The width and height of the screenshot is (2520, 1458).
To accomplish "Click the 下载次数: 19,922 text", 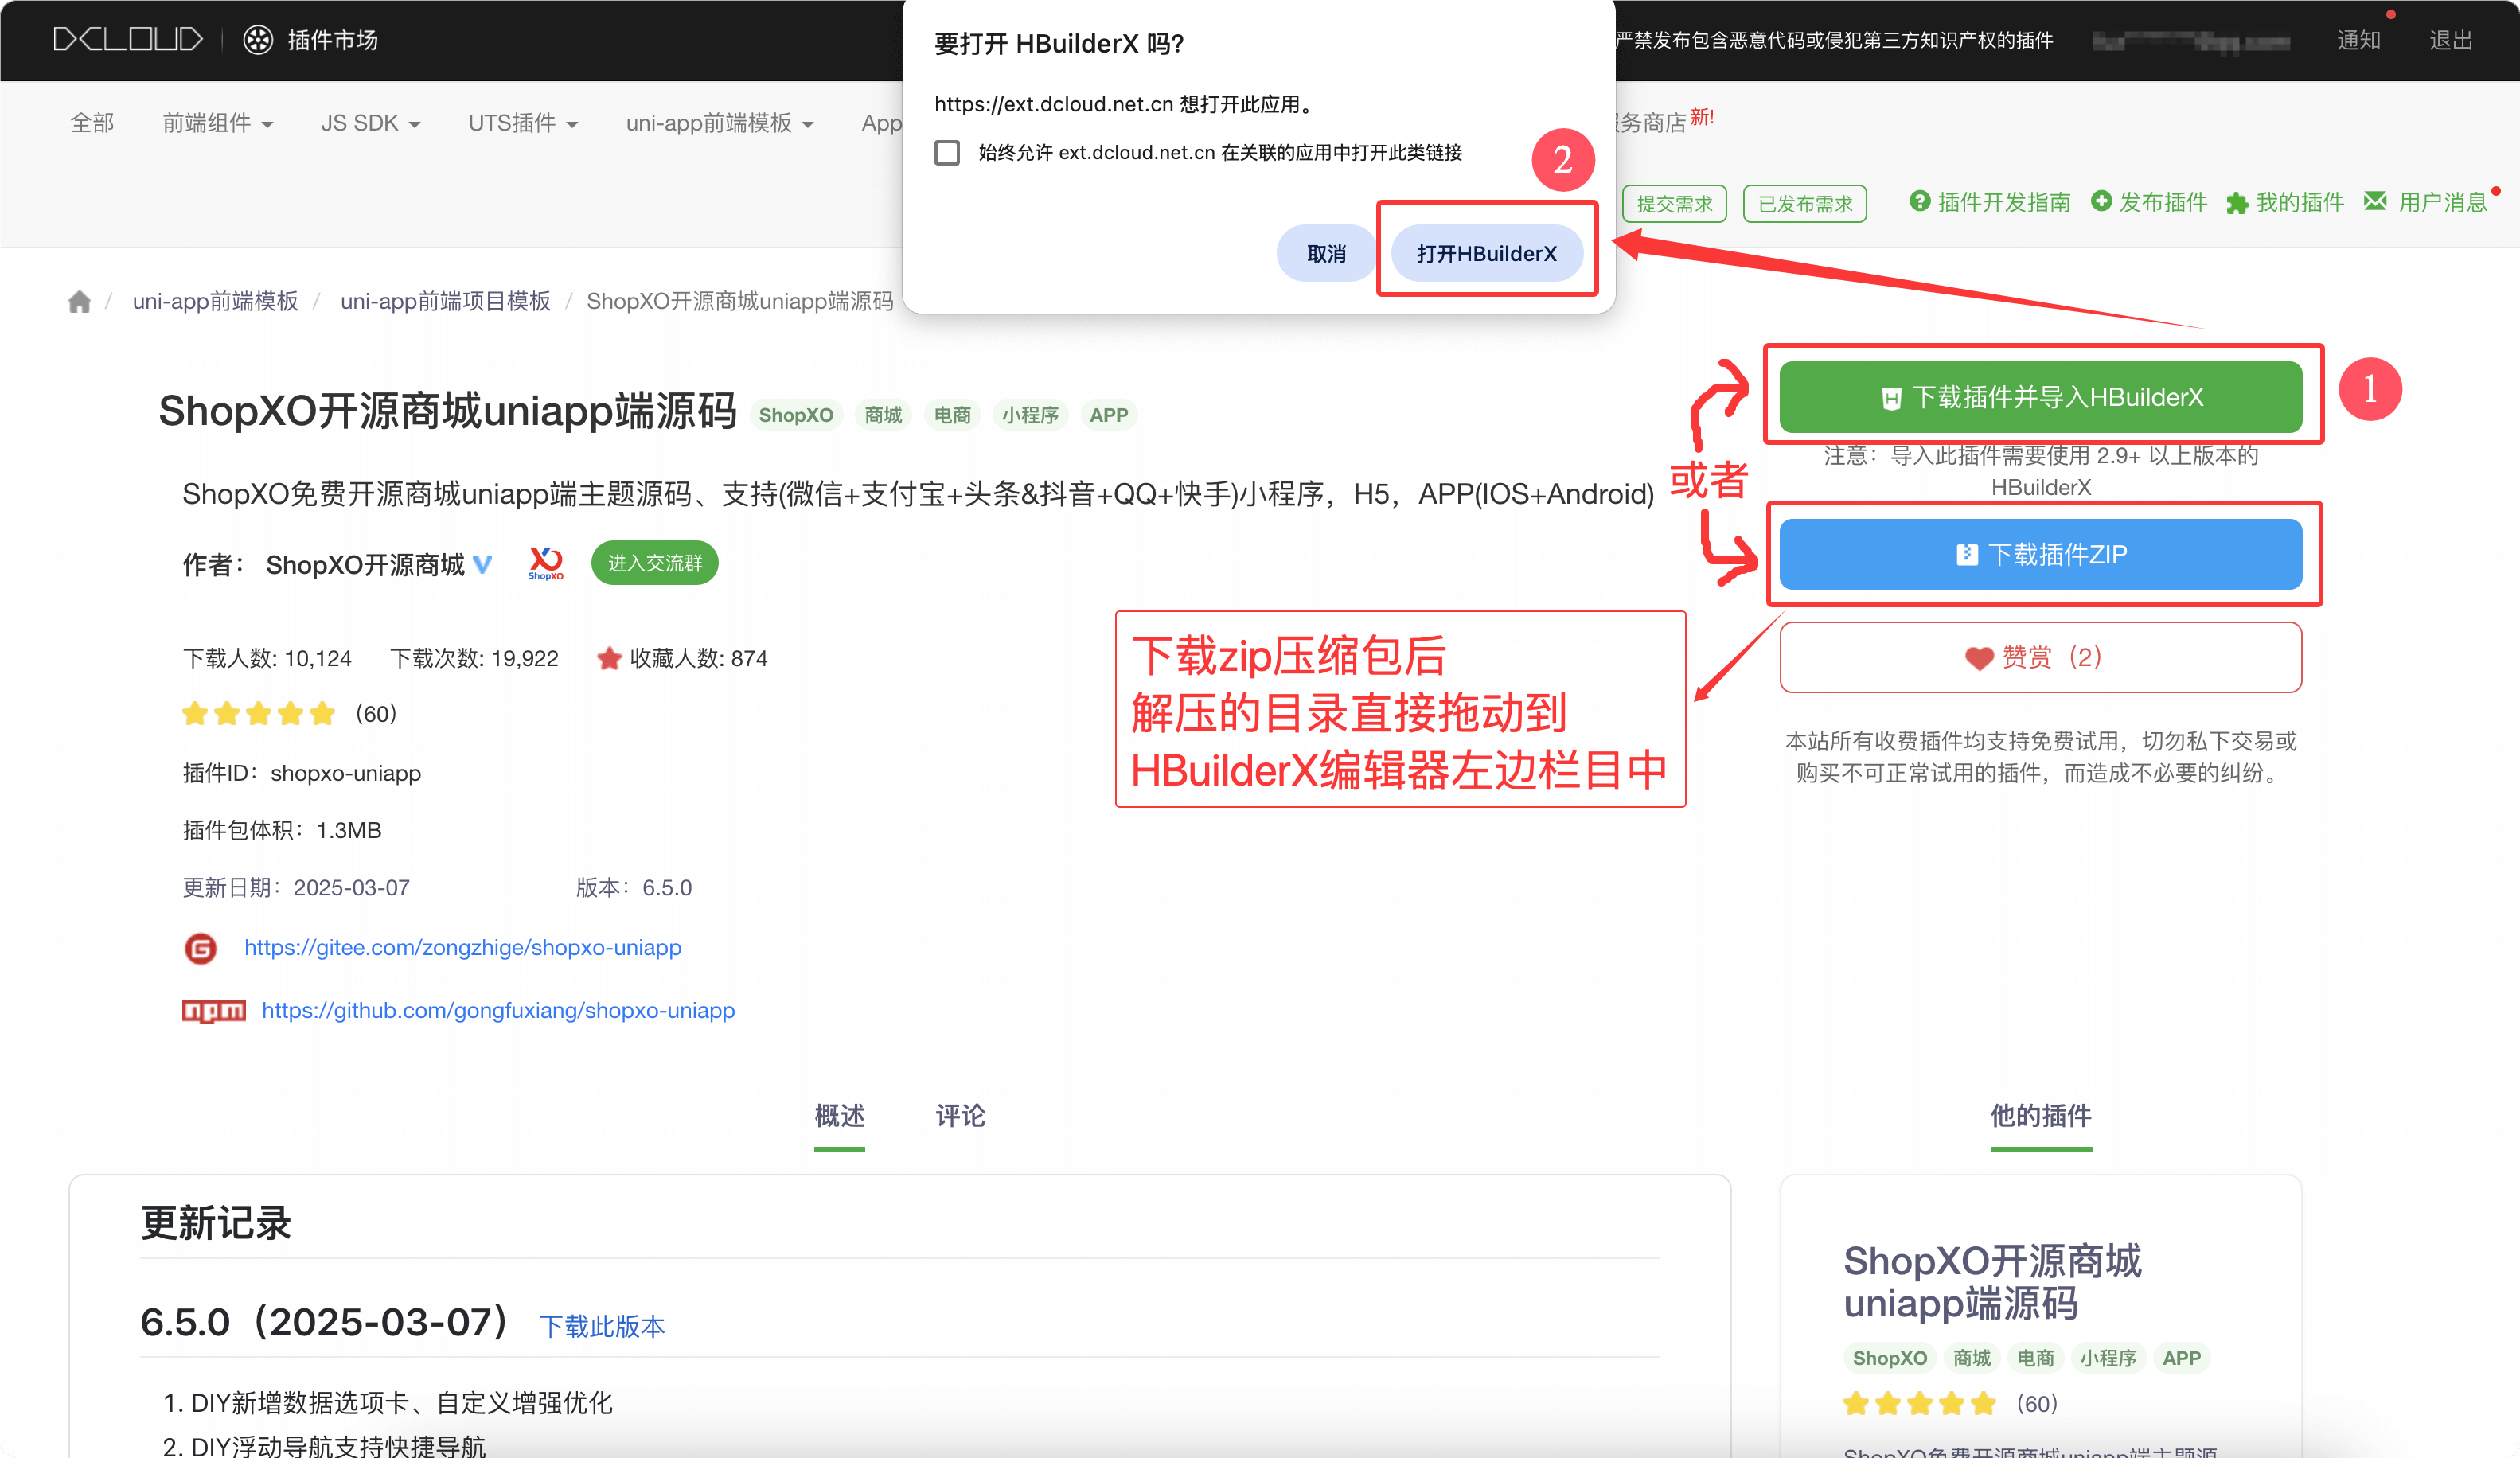I will 474,658.
